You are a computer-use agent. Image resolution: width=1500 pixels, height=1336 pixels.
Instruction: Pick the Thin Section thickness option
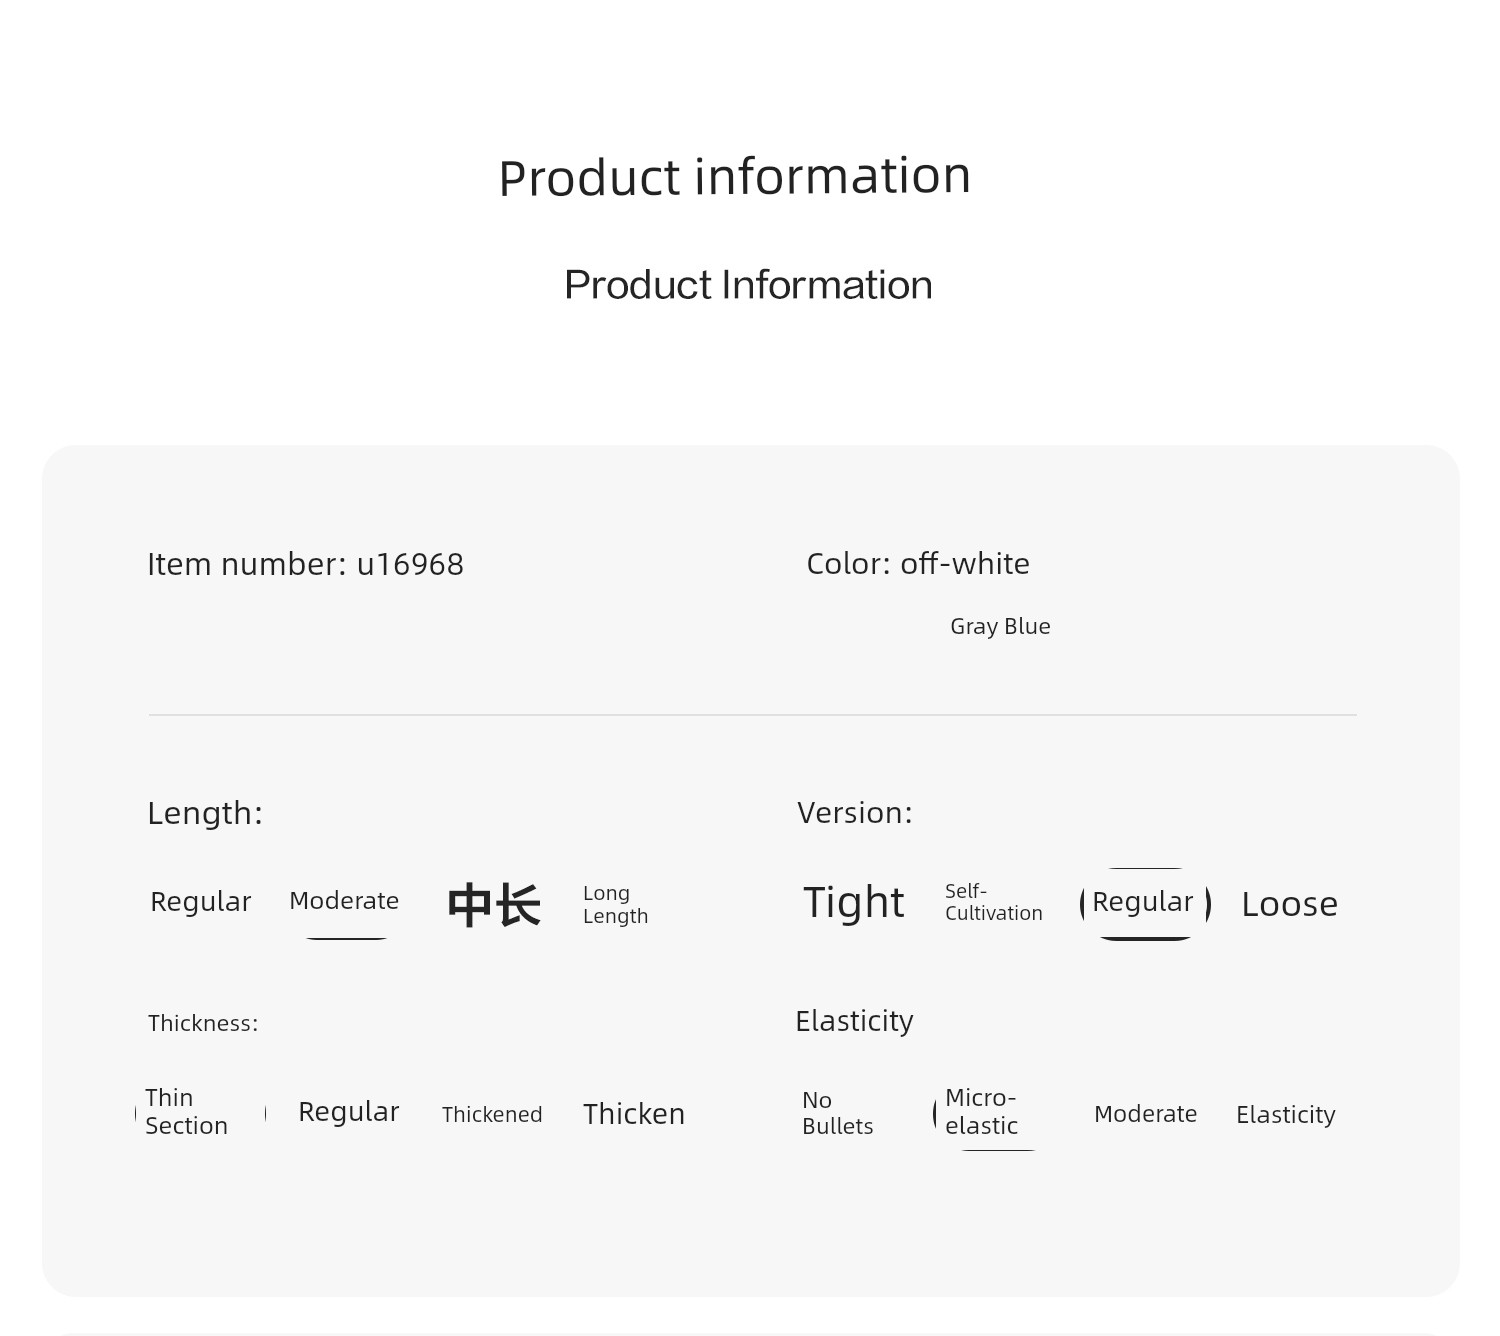186,1112
